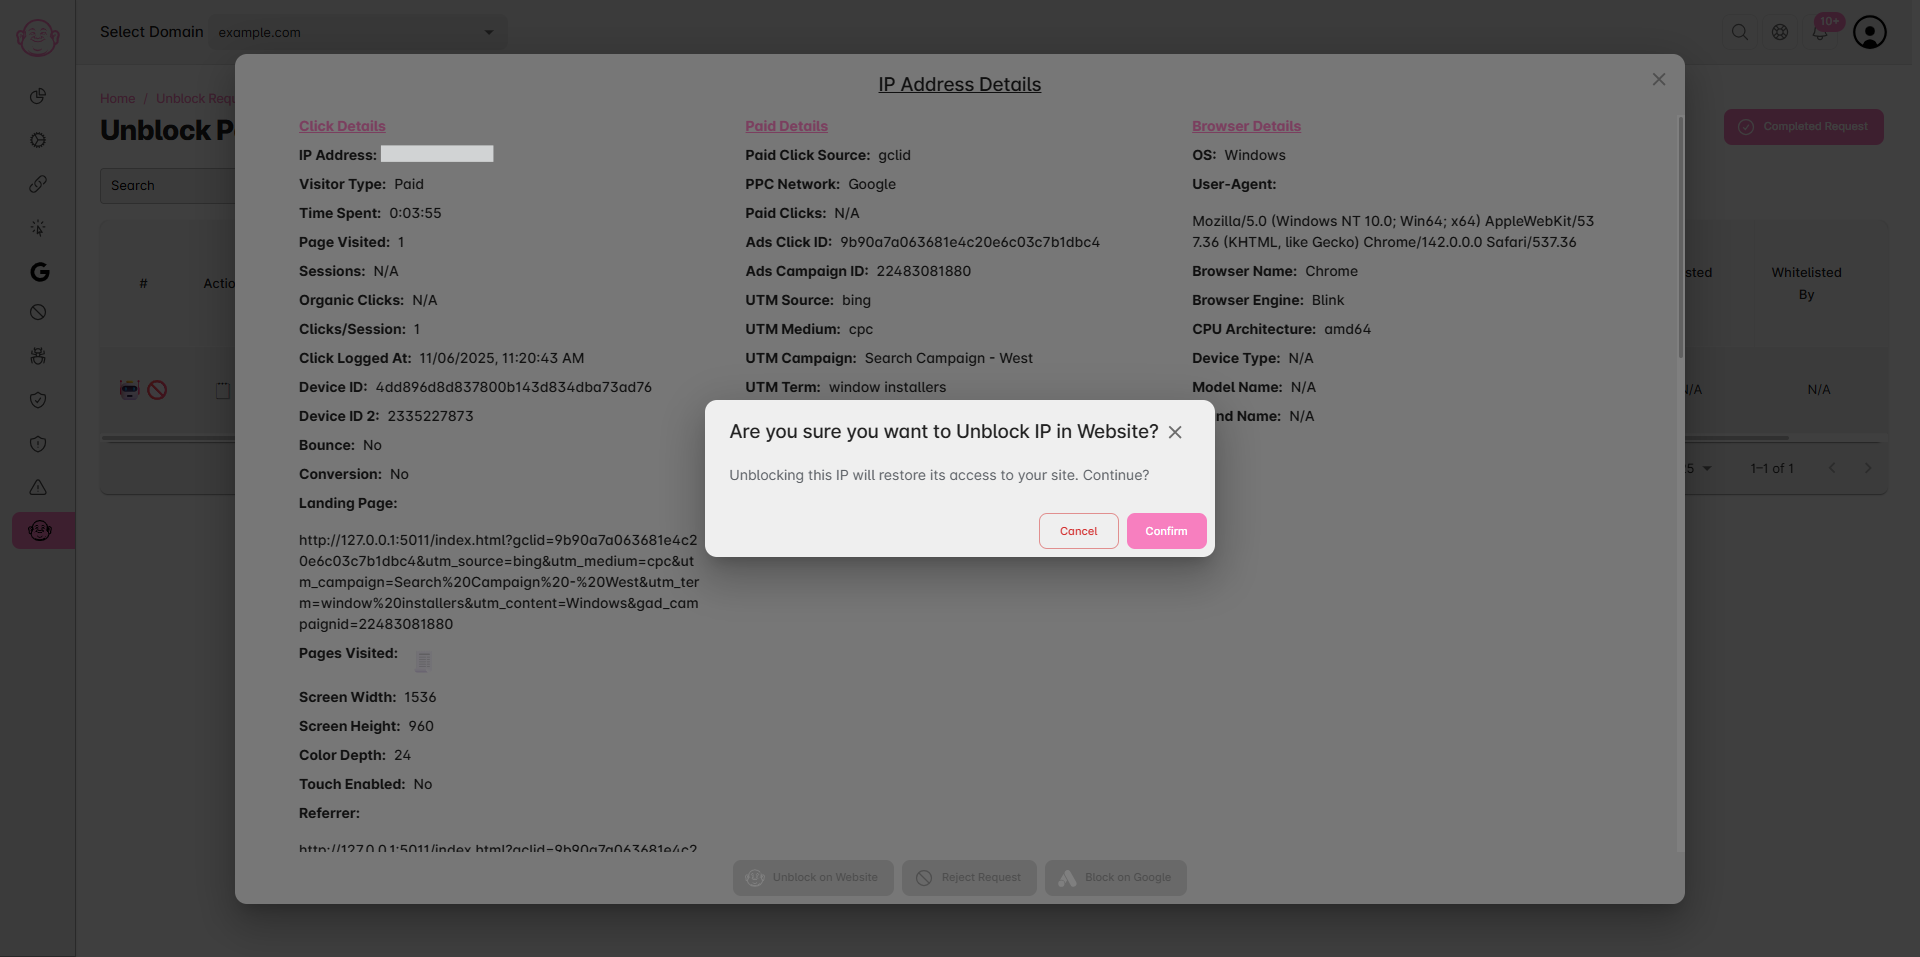This screenshot has width=1920, height=957.
Task: Click the Click Details heading
Action: (342, 126)
